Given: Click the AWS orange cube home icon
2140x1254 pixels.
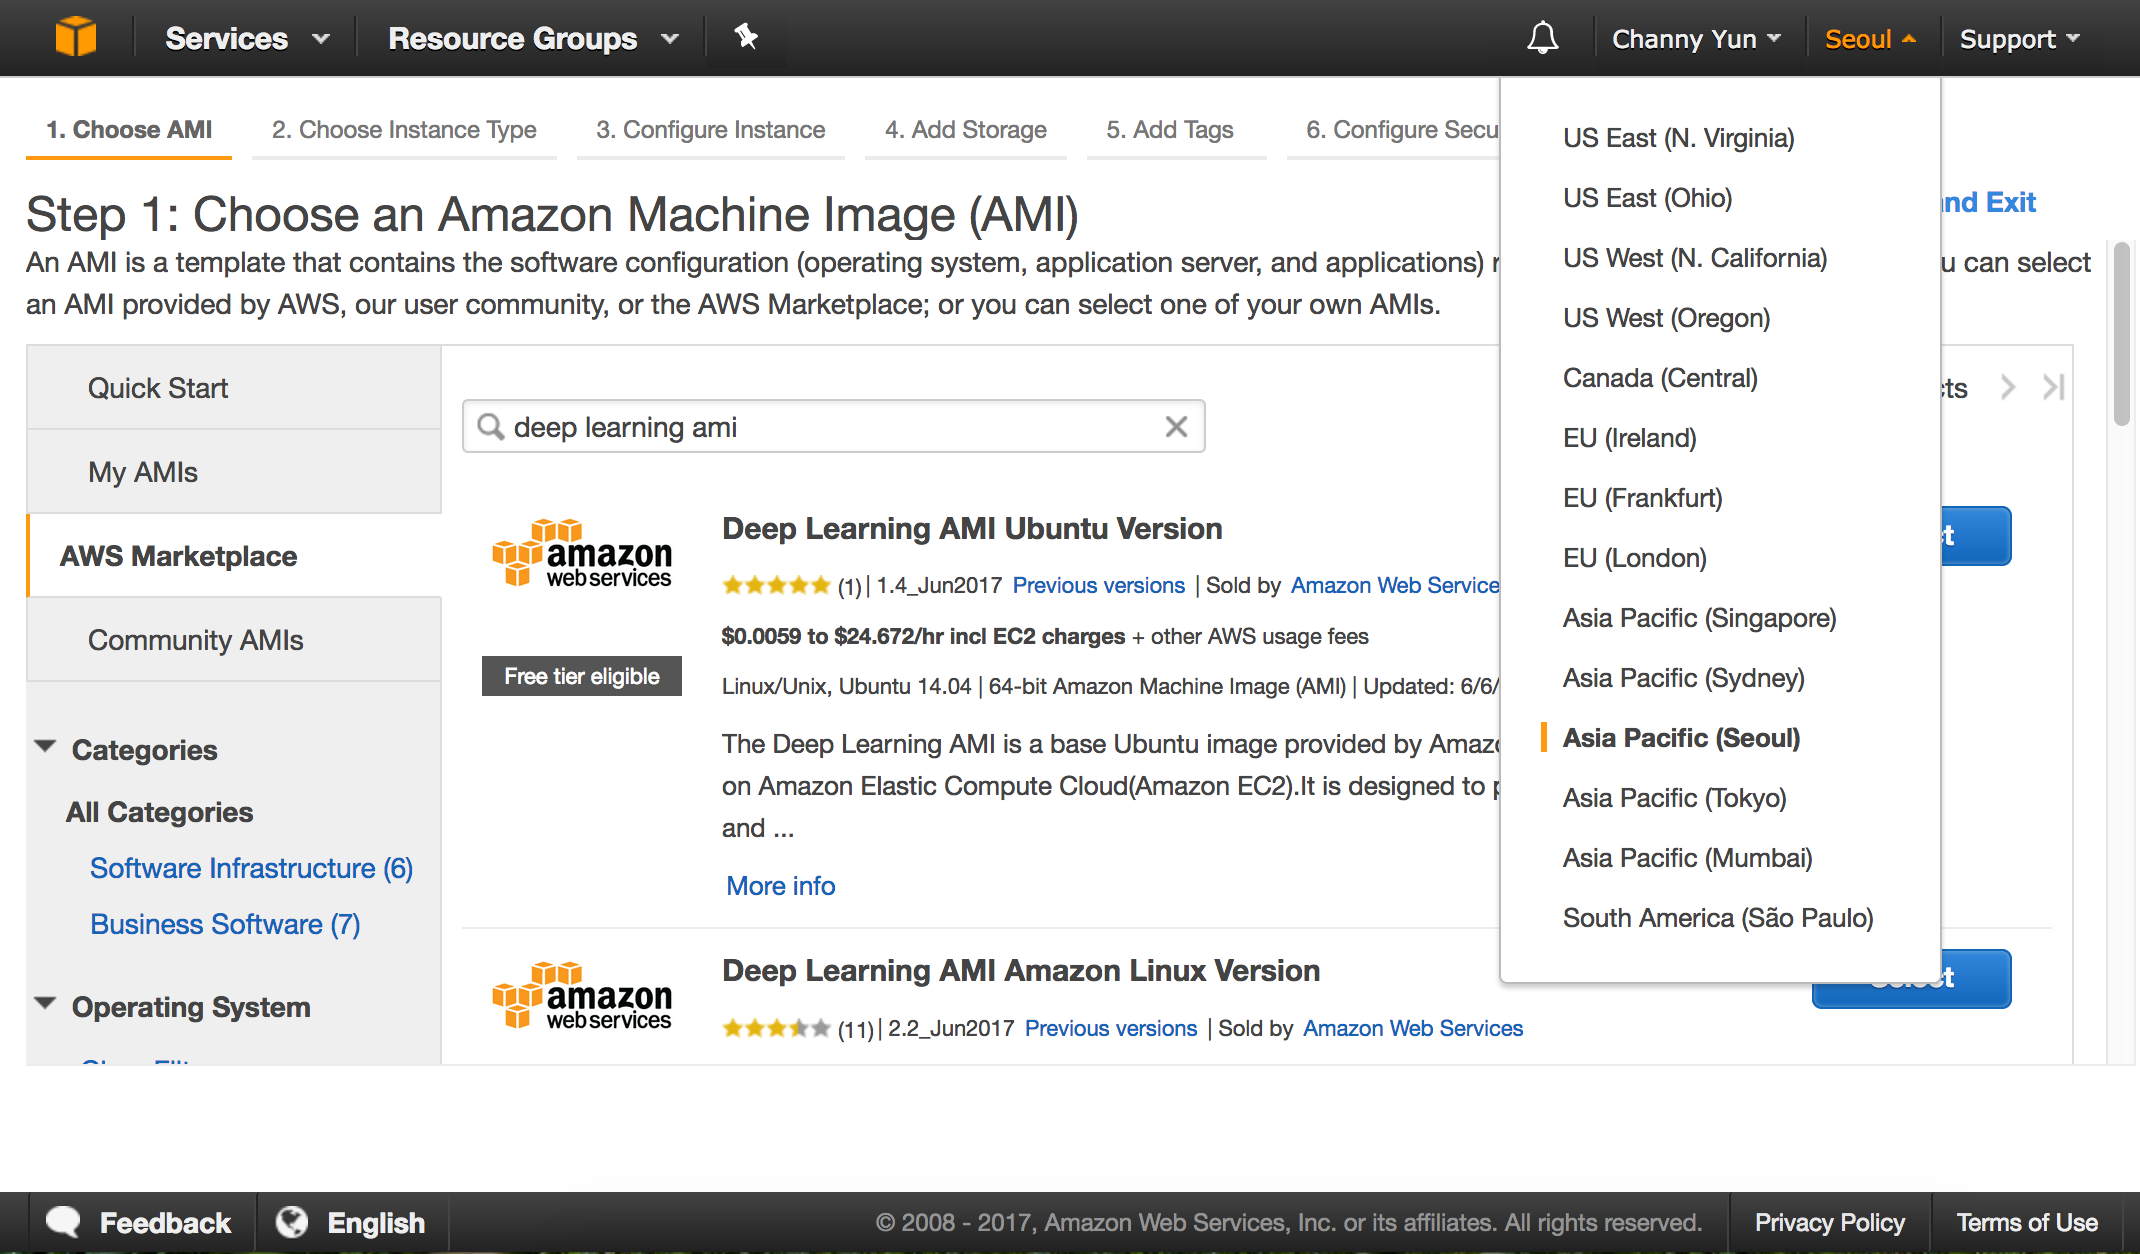Looking at the screenshot, I should point(76,38).
